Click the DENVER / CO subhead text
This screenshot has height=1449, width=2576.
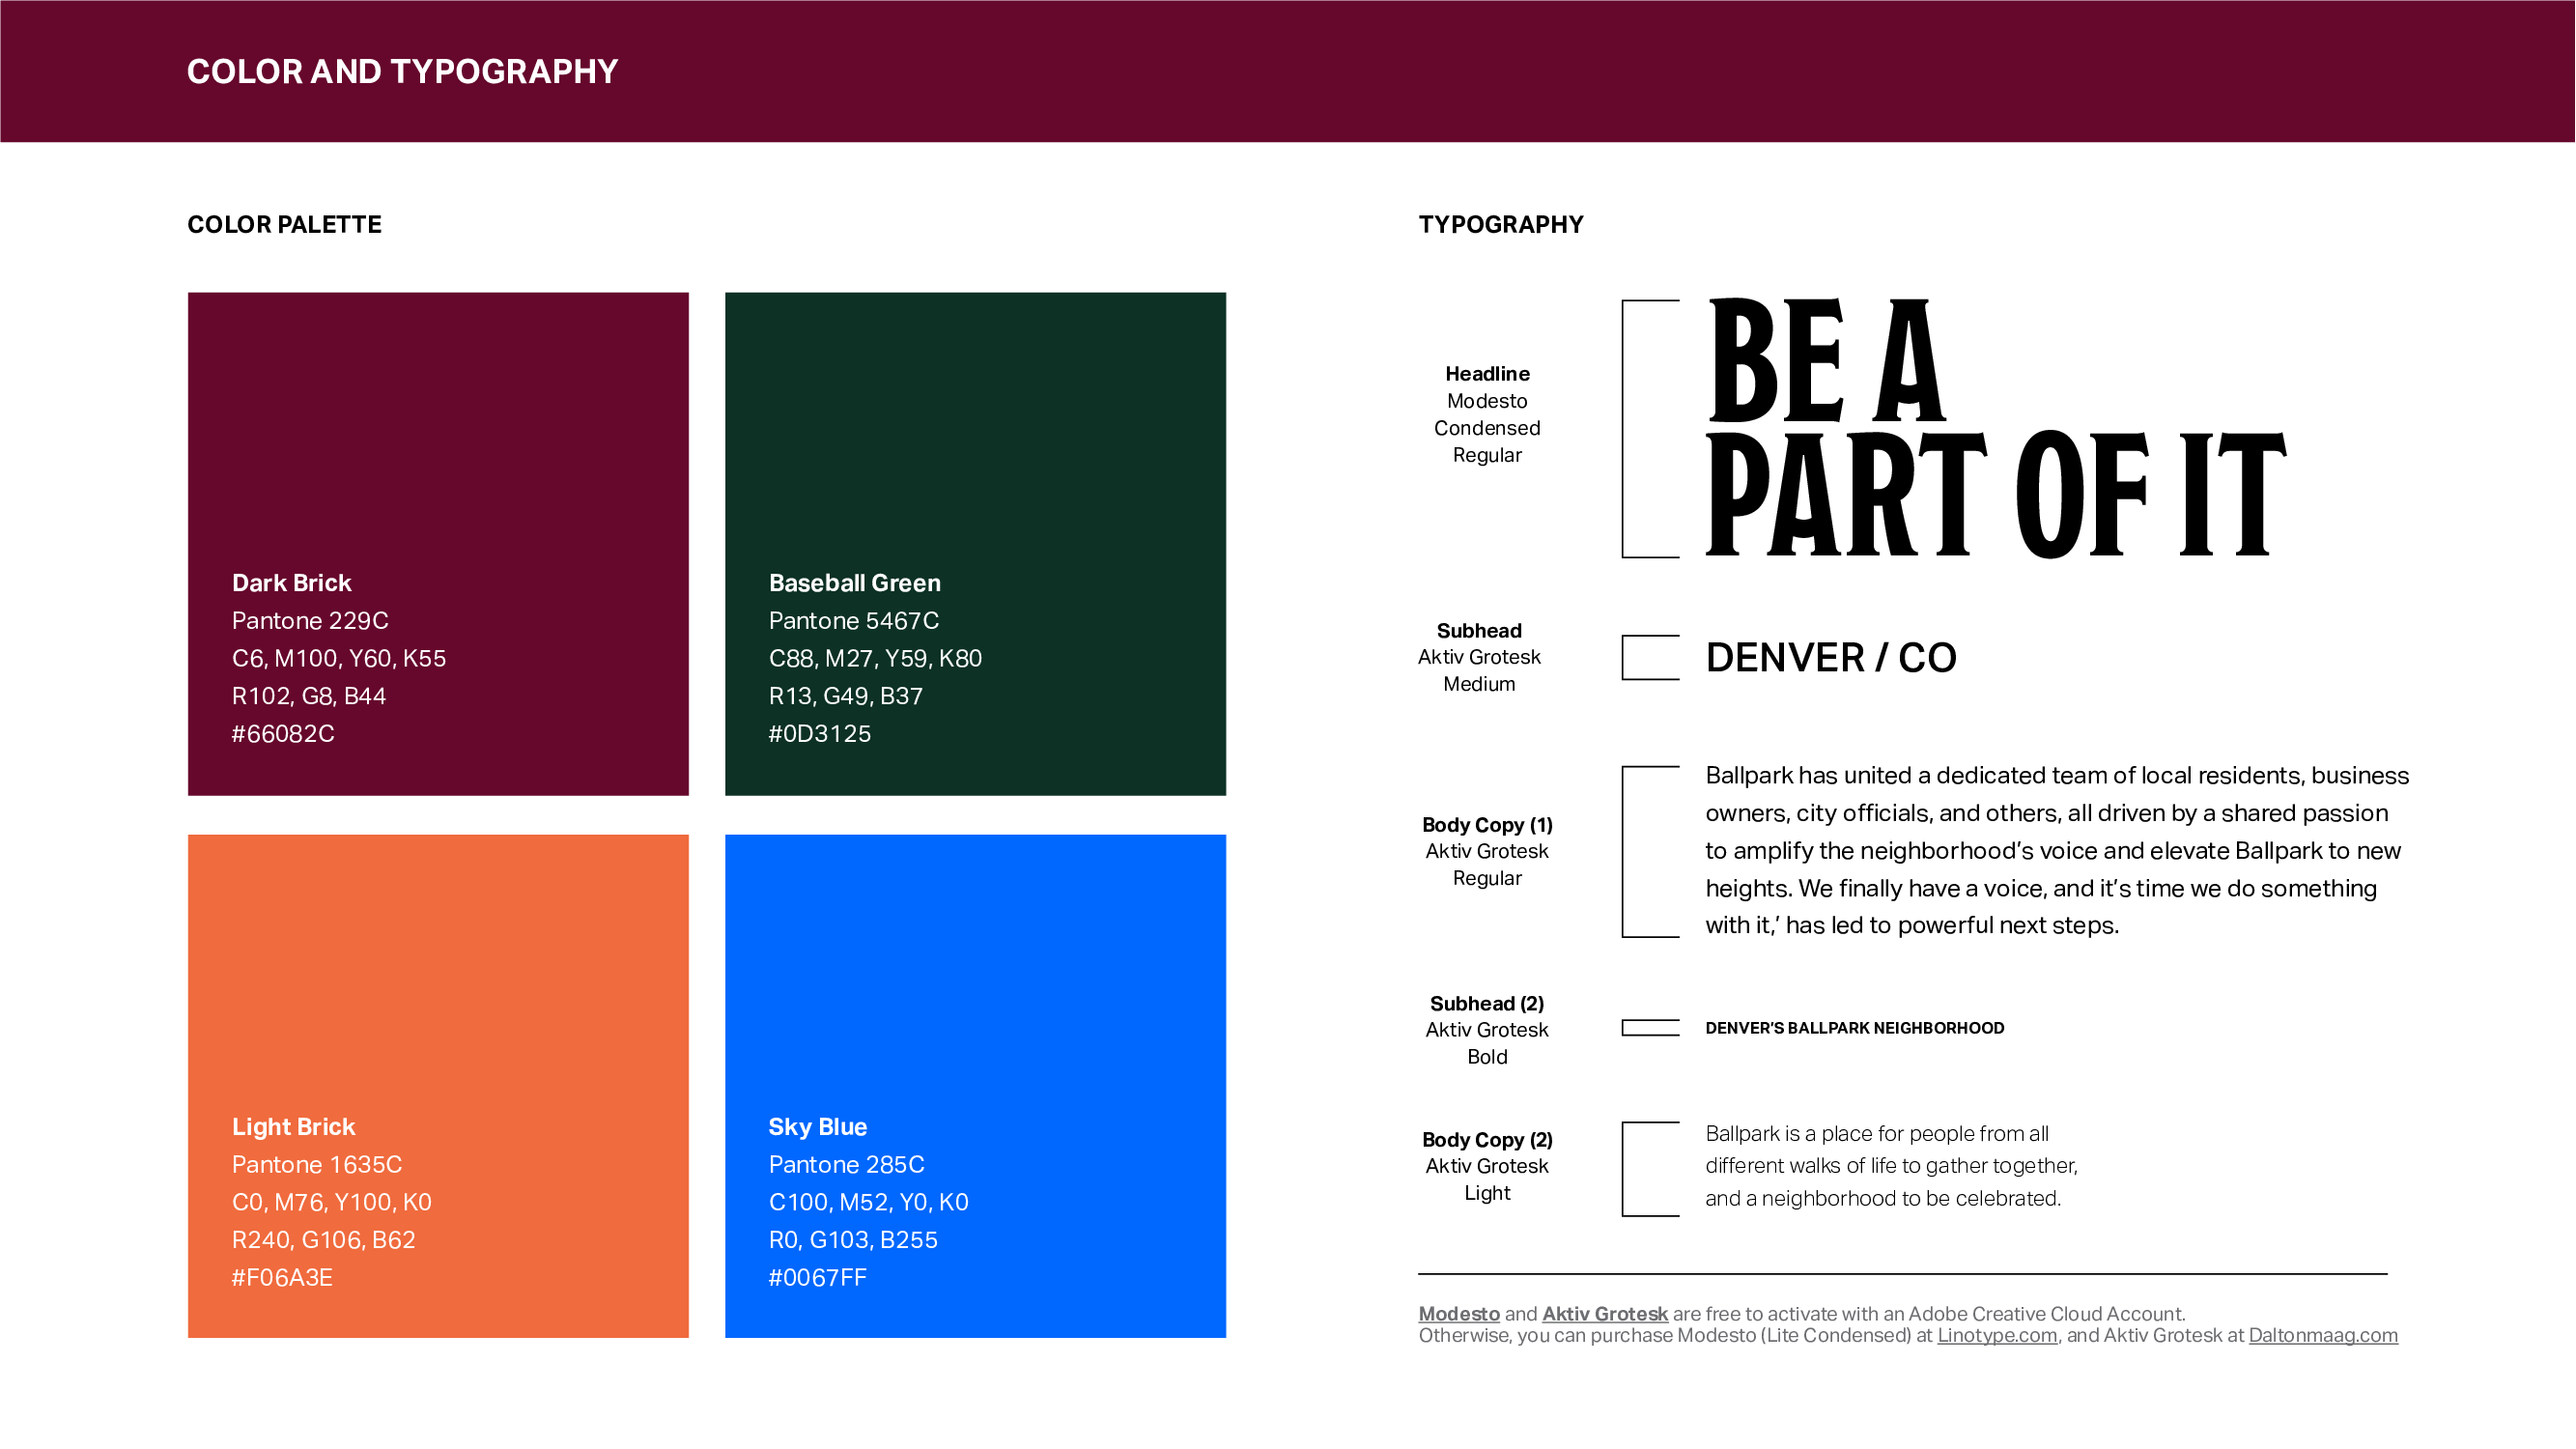coord(1831,658)
